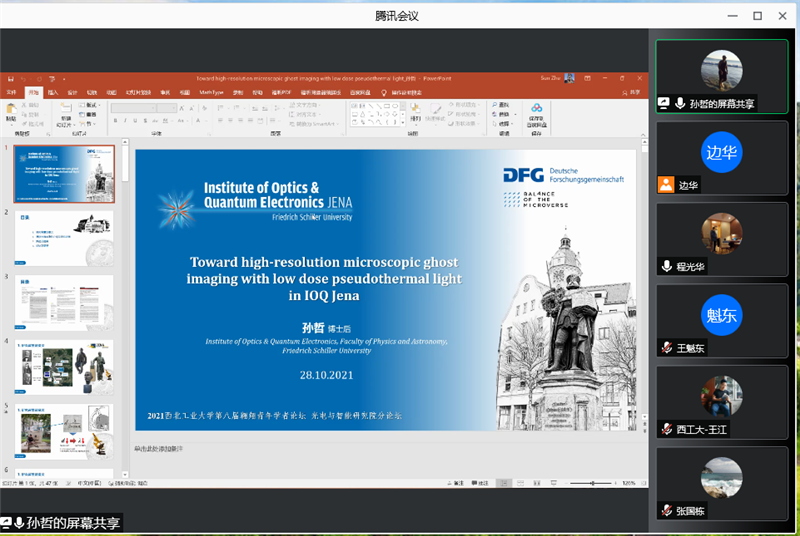Click the Save to Baidu Netdisk cloud icon
Screen dimensions: 800x536
click(536, 108)
